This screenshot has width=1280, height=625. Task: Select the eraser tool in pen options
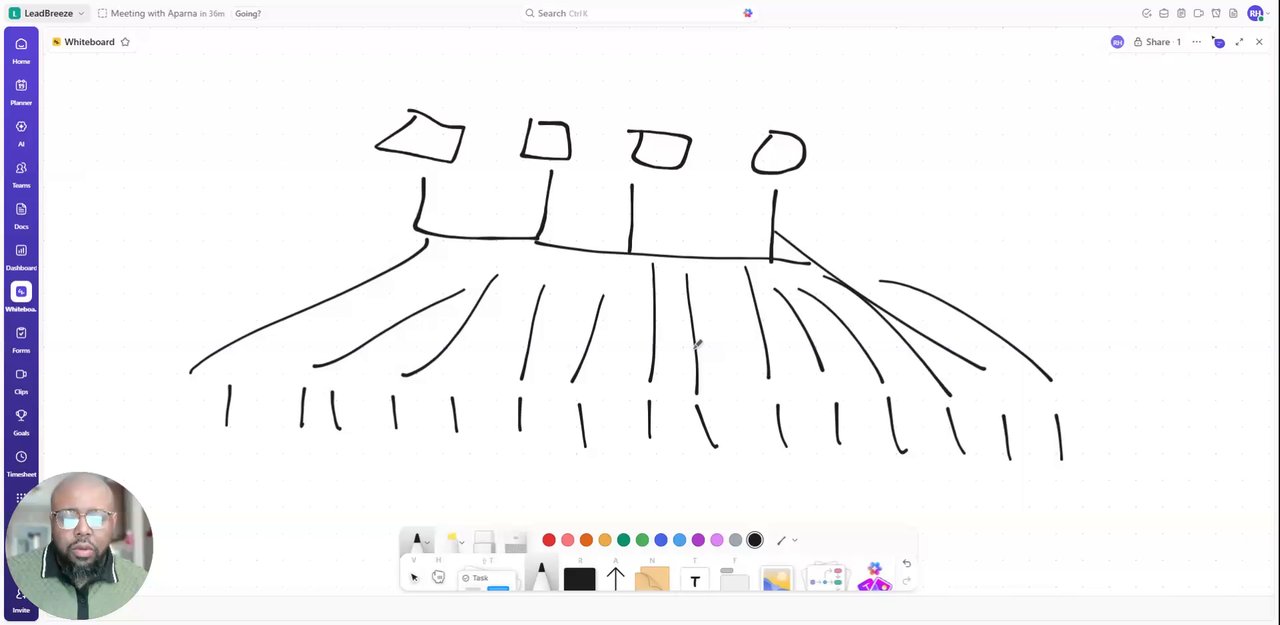pyautogui.click(x=484, y=541)
